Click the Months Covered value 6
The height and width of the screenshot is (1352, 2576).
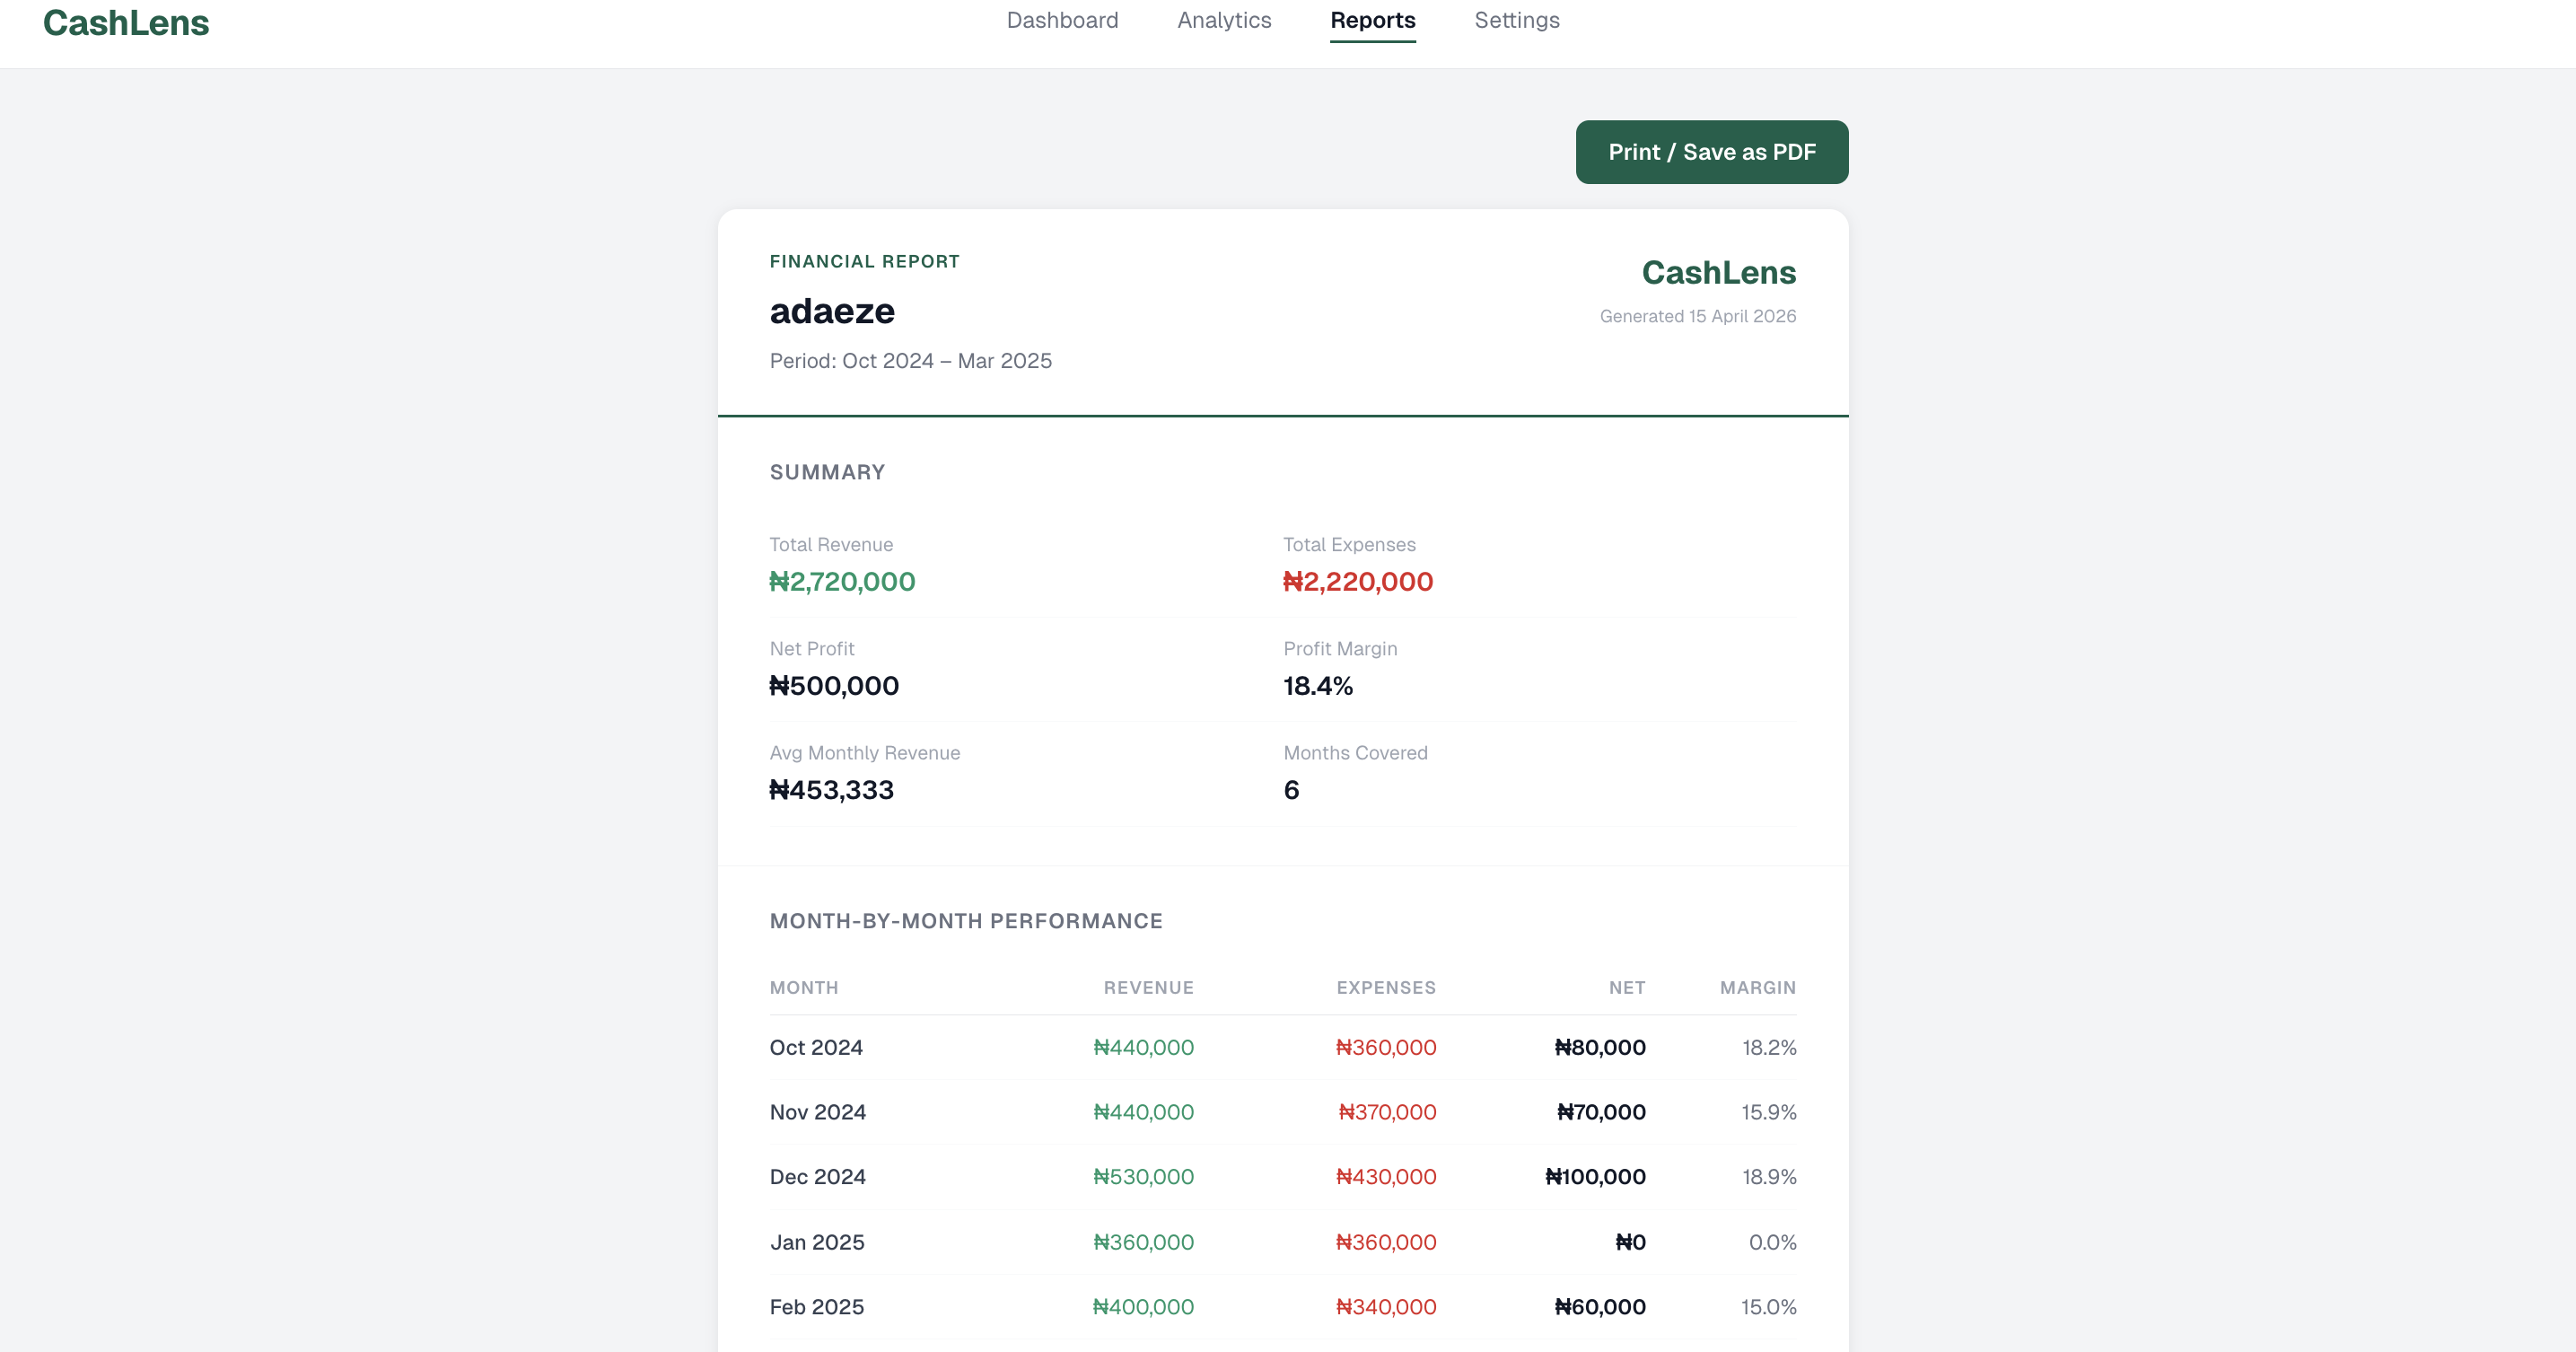(1291, 790)
